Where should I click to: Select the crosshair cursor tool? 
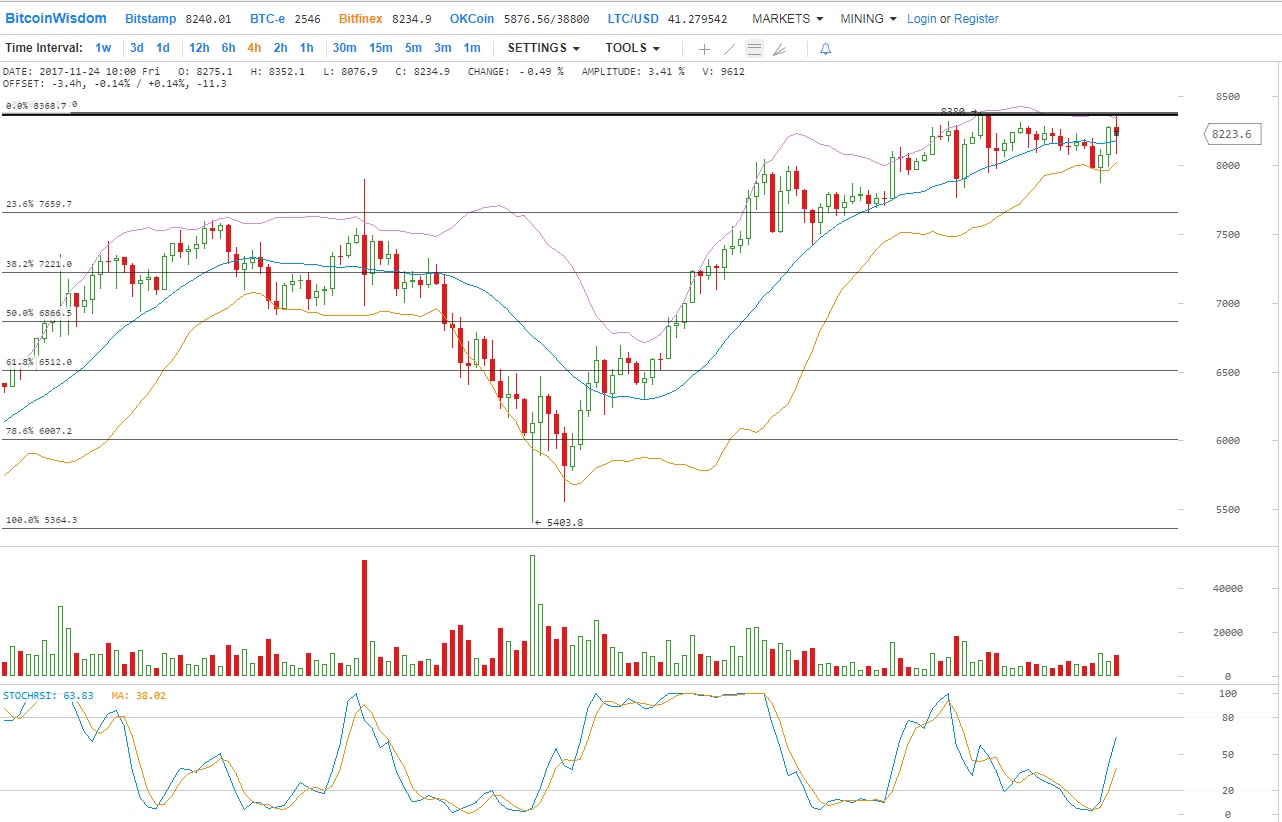coord(704,48)
